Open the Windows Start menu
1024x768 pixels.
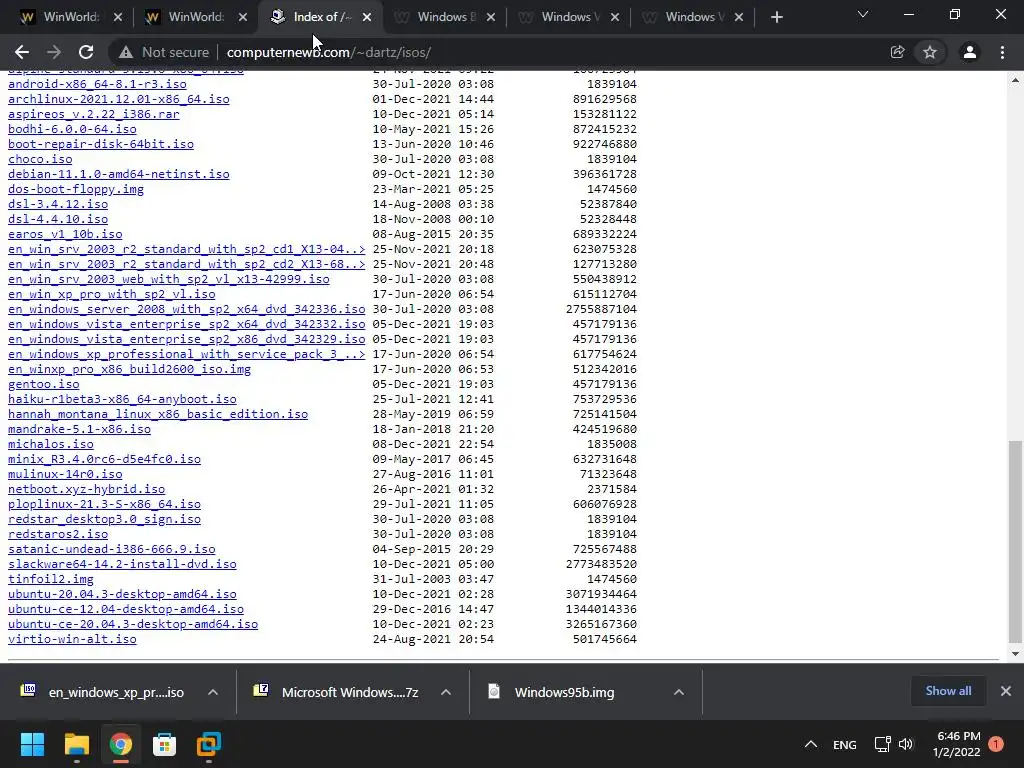point(32,744)
